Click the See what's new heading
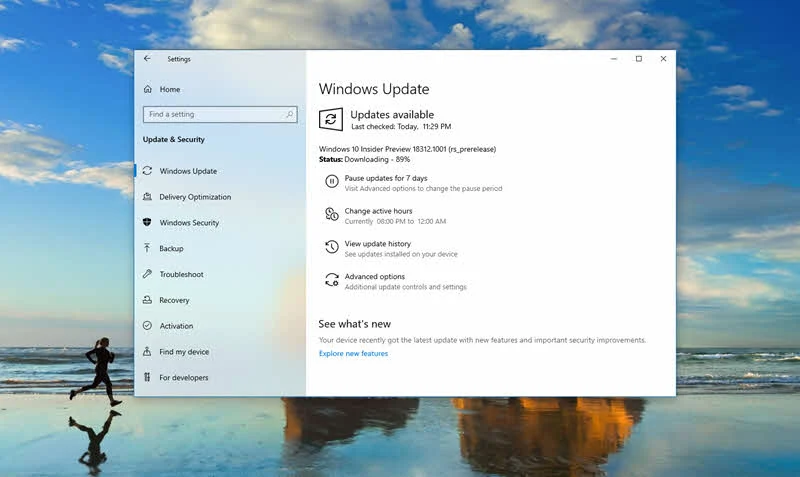 355,324
